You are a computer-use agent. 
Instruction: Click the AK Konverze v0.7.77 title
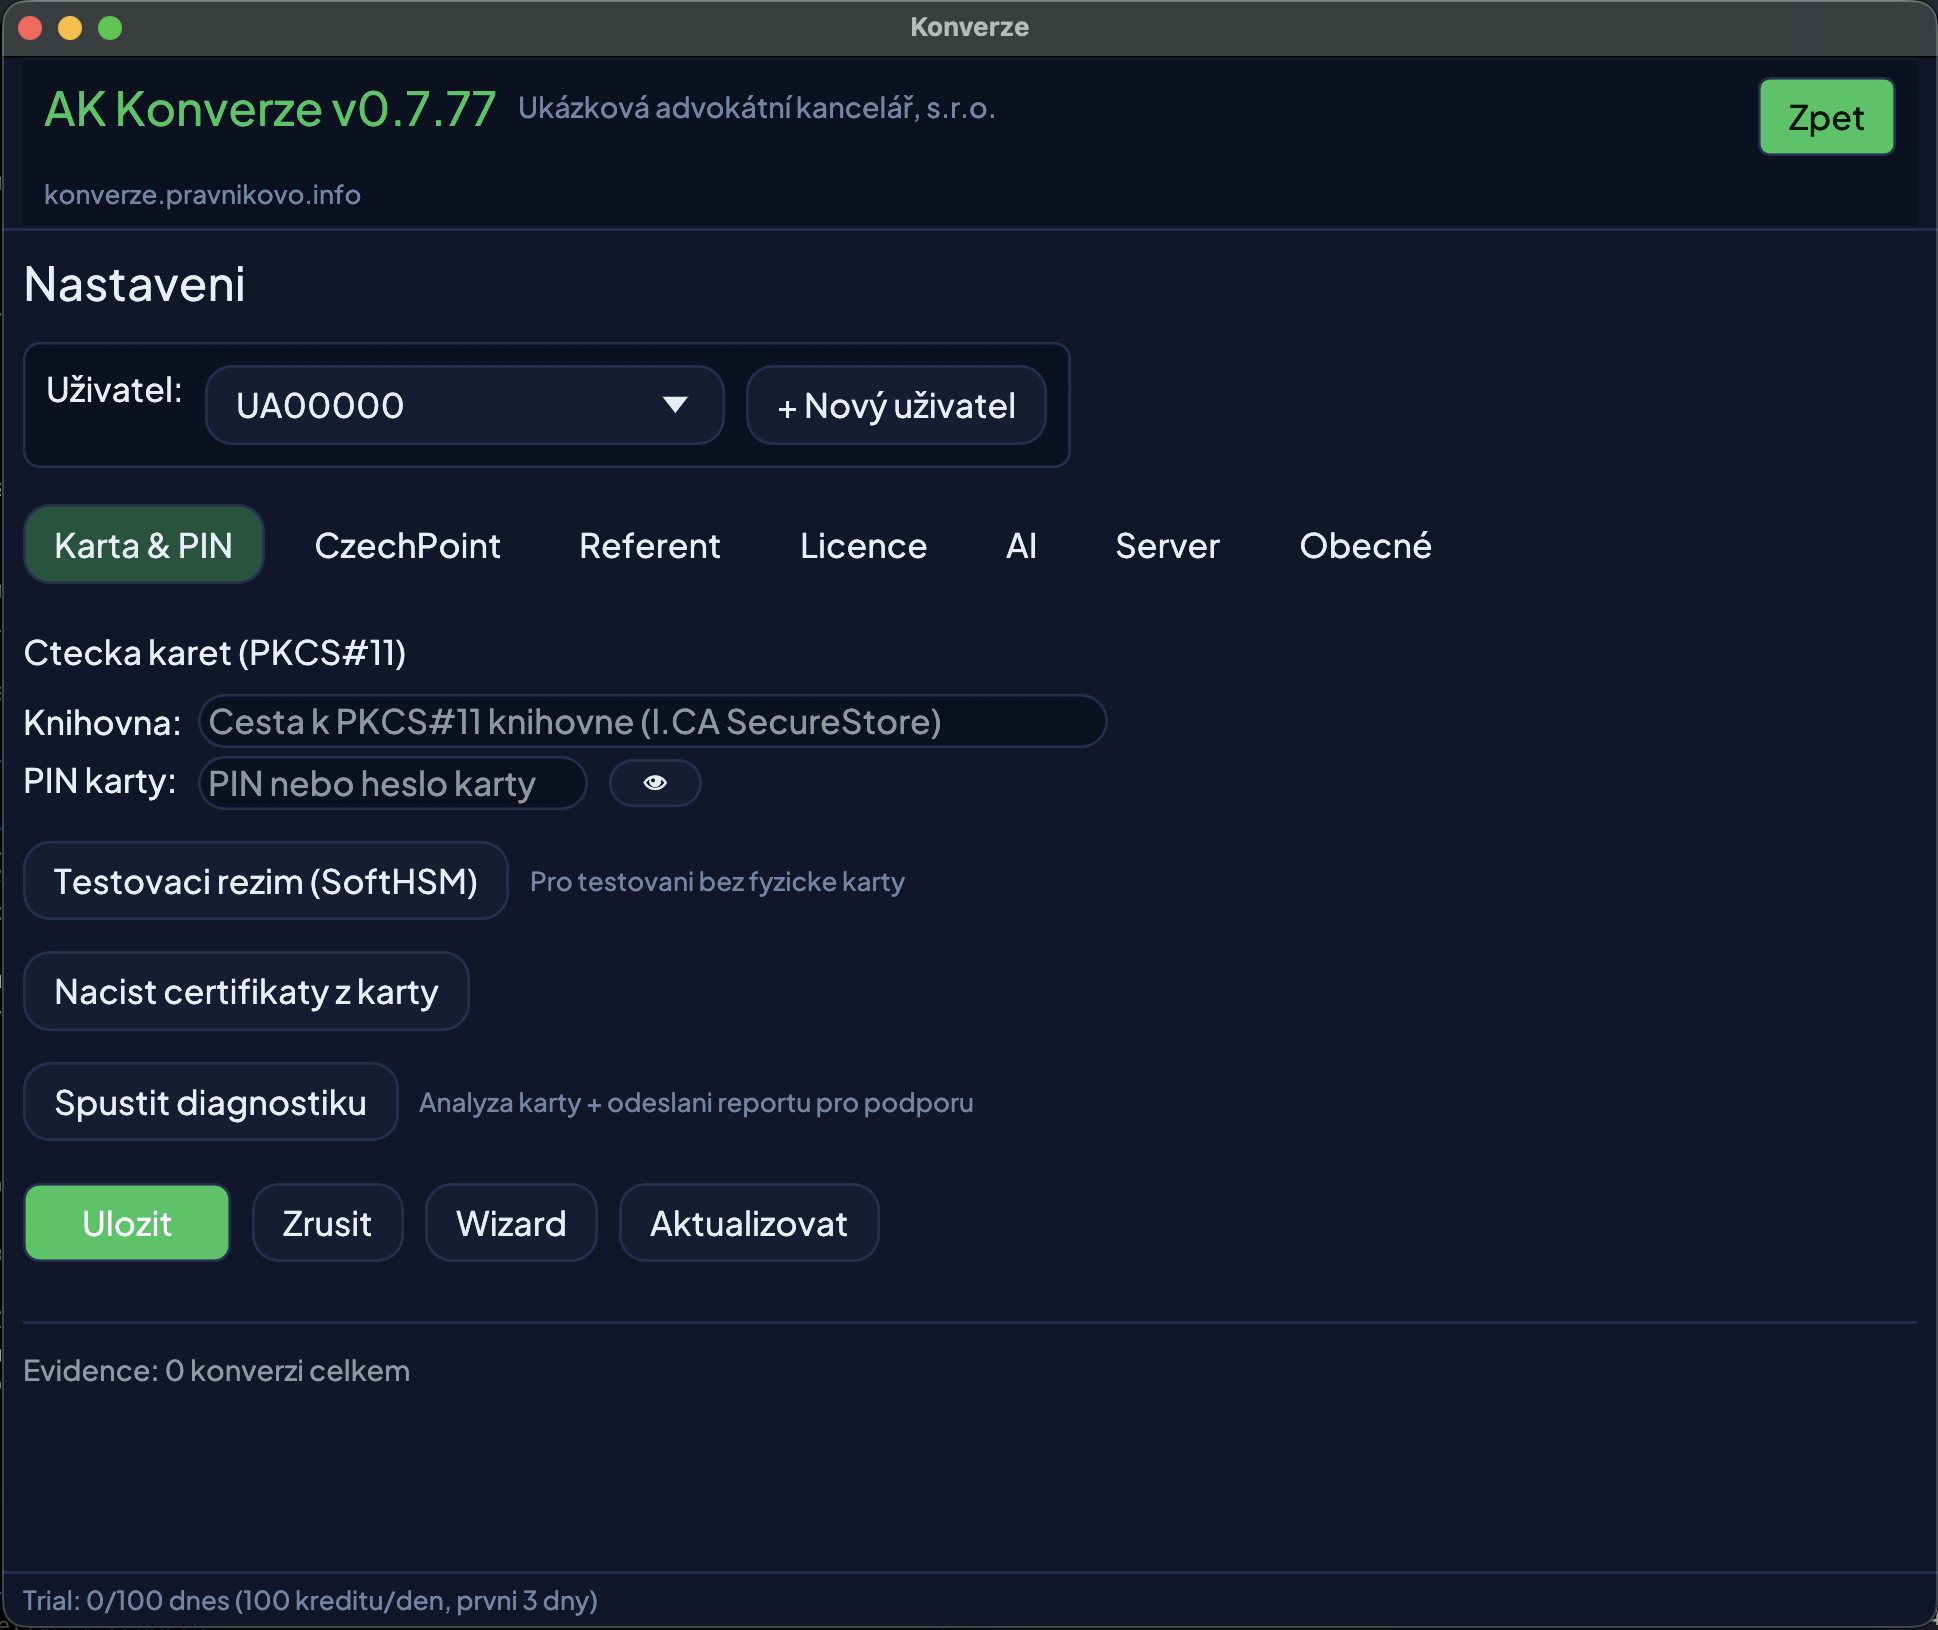(x=270, y=109)
